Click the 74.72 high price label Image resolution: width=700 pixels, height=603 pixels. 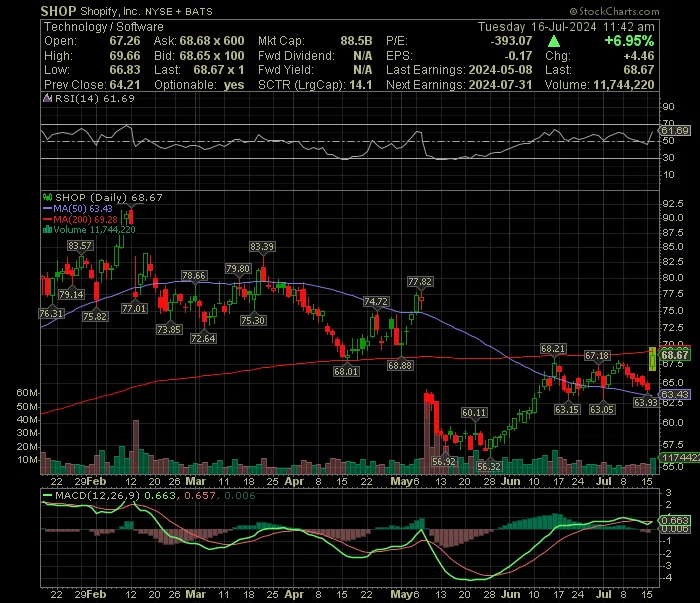[x=376, y=302]
